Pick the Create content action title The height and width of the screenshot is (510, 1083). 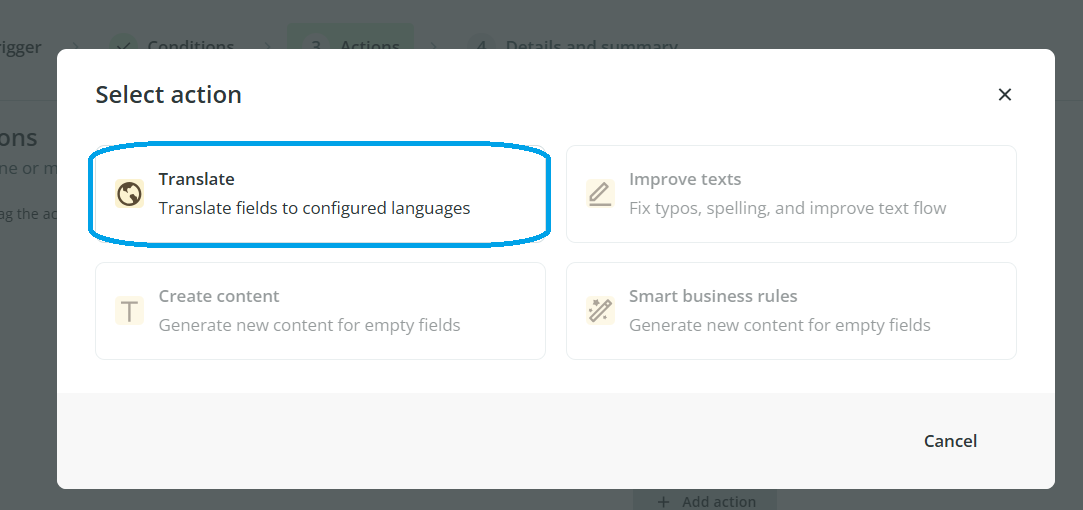click(x=219, y=296)
